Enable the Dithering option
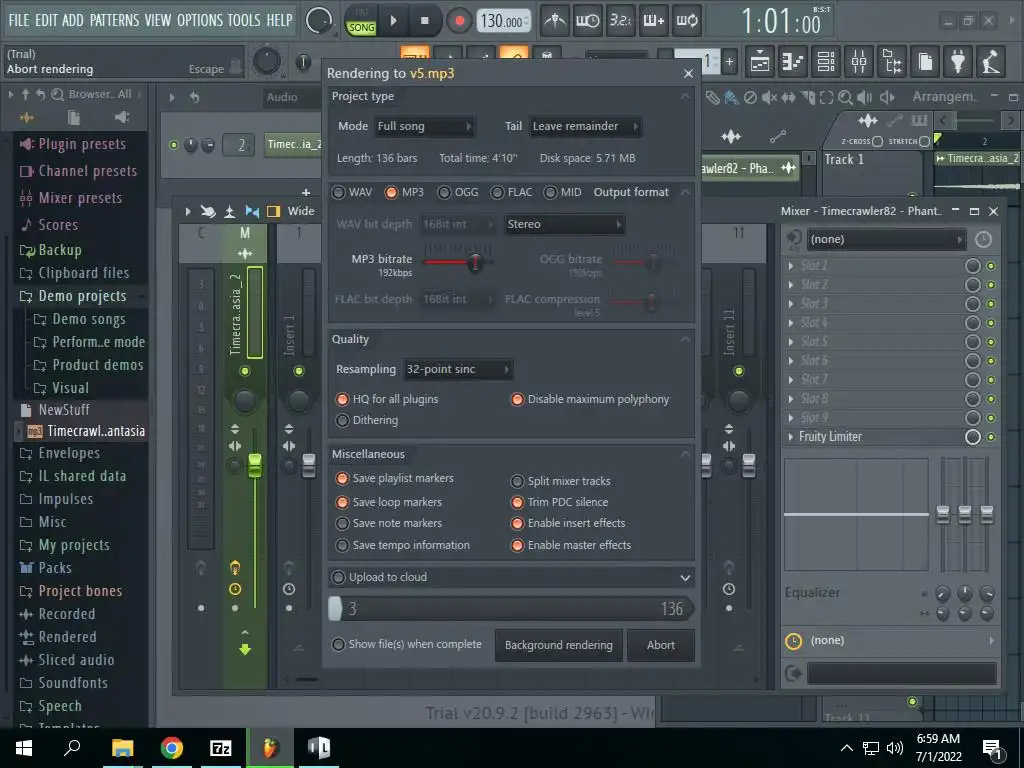Screen dimensions: 1024x768 pos(367,420)
